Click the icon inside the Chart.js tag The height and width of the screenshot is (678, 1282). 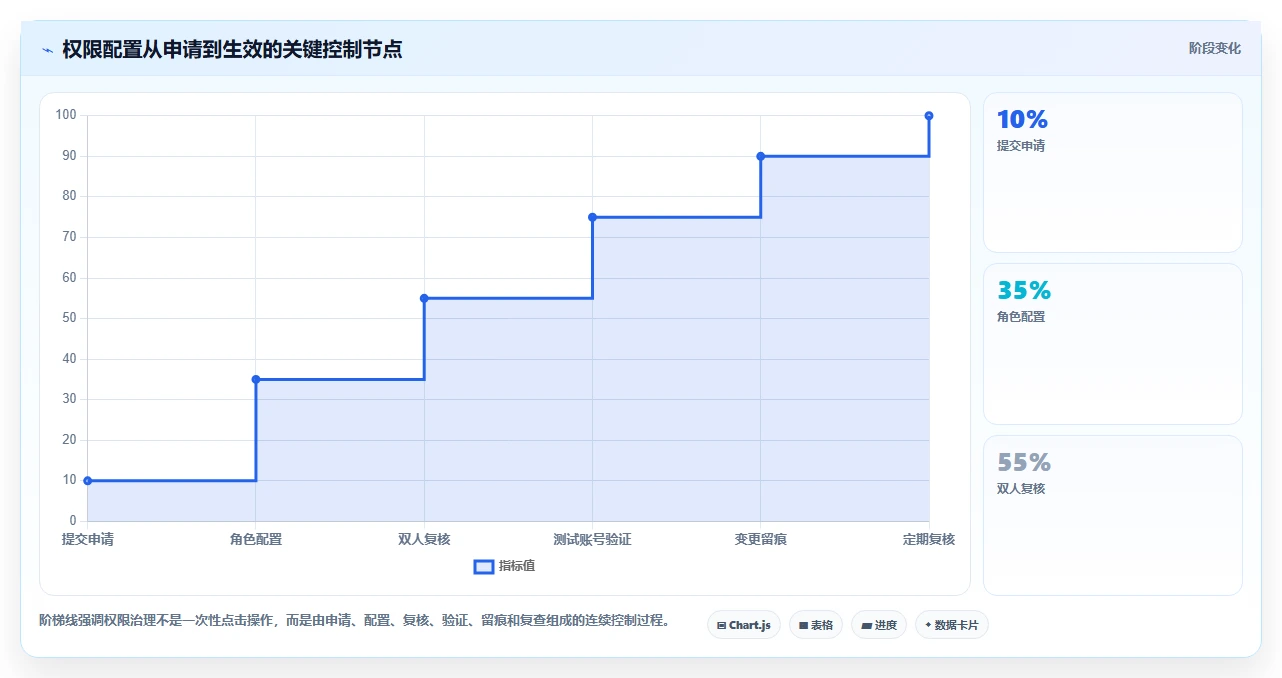click(721, 625)
